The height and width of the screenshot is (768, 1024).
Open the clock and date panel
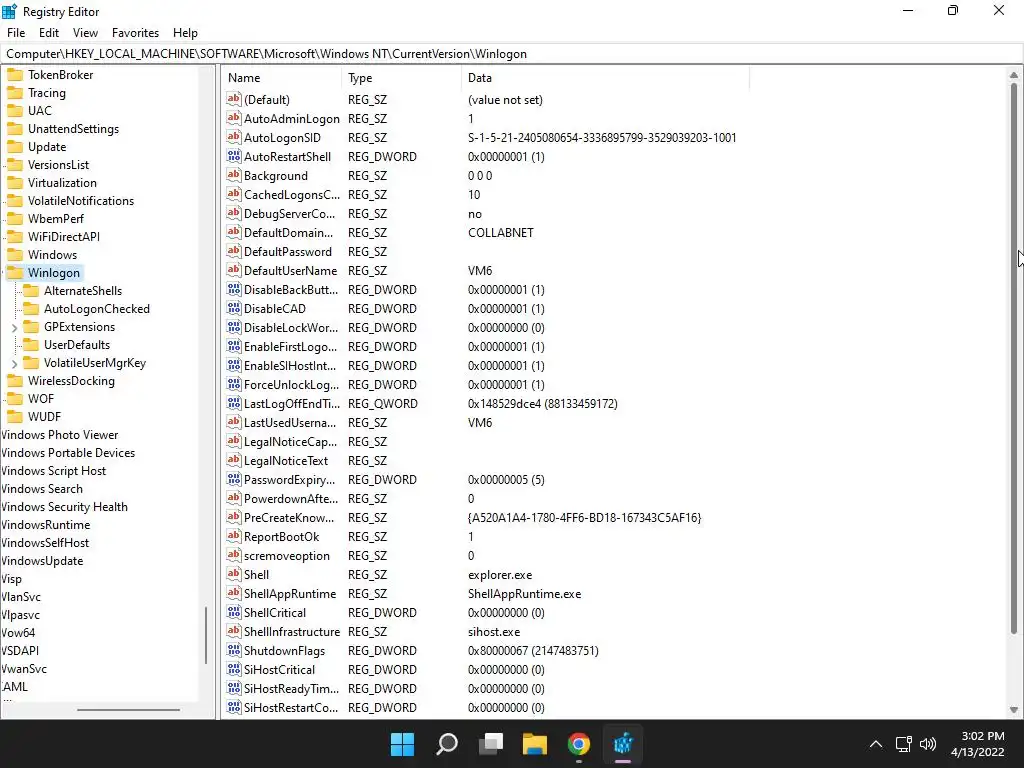[978, 744]
